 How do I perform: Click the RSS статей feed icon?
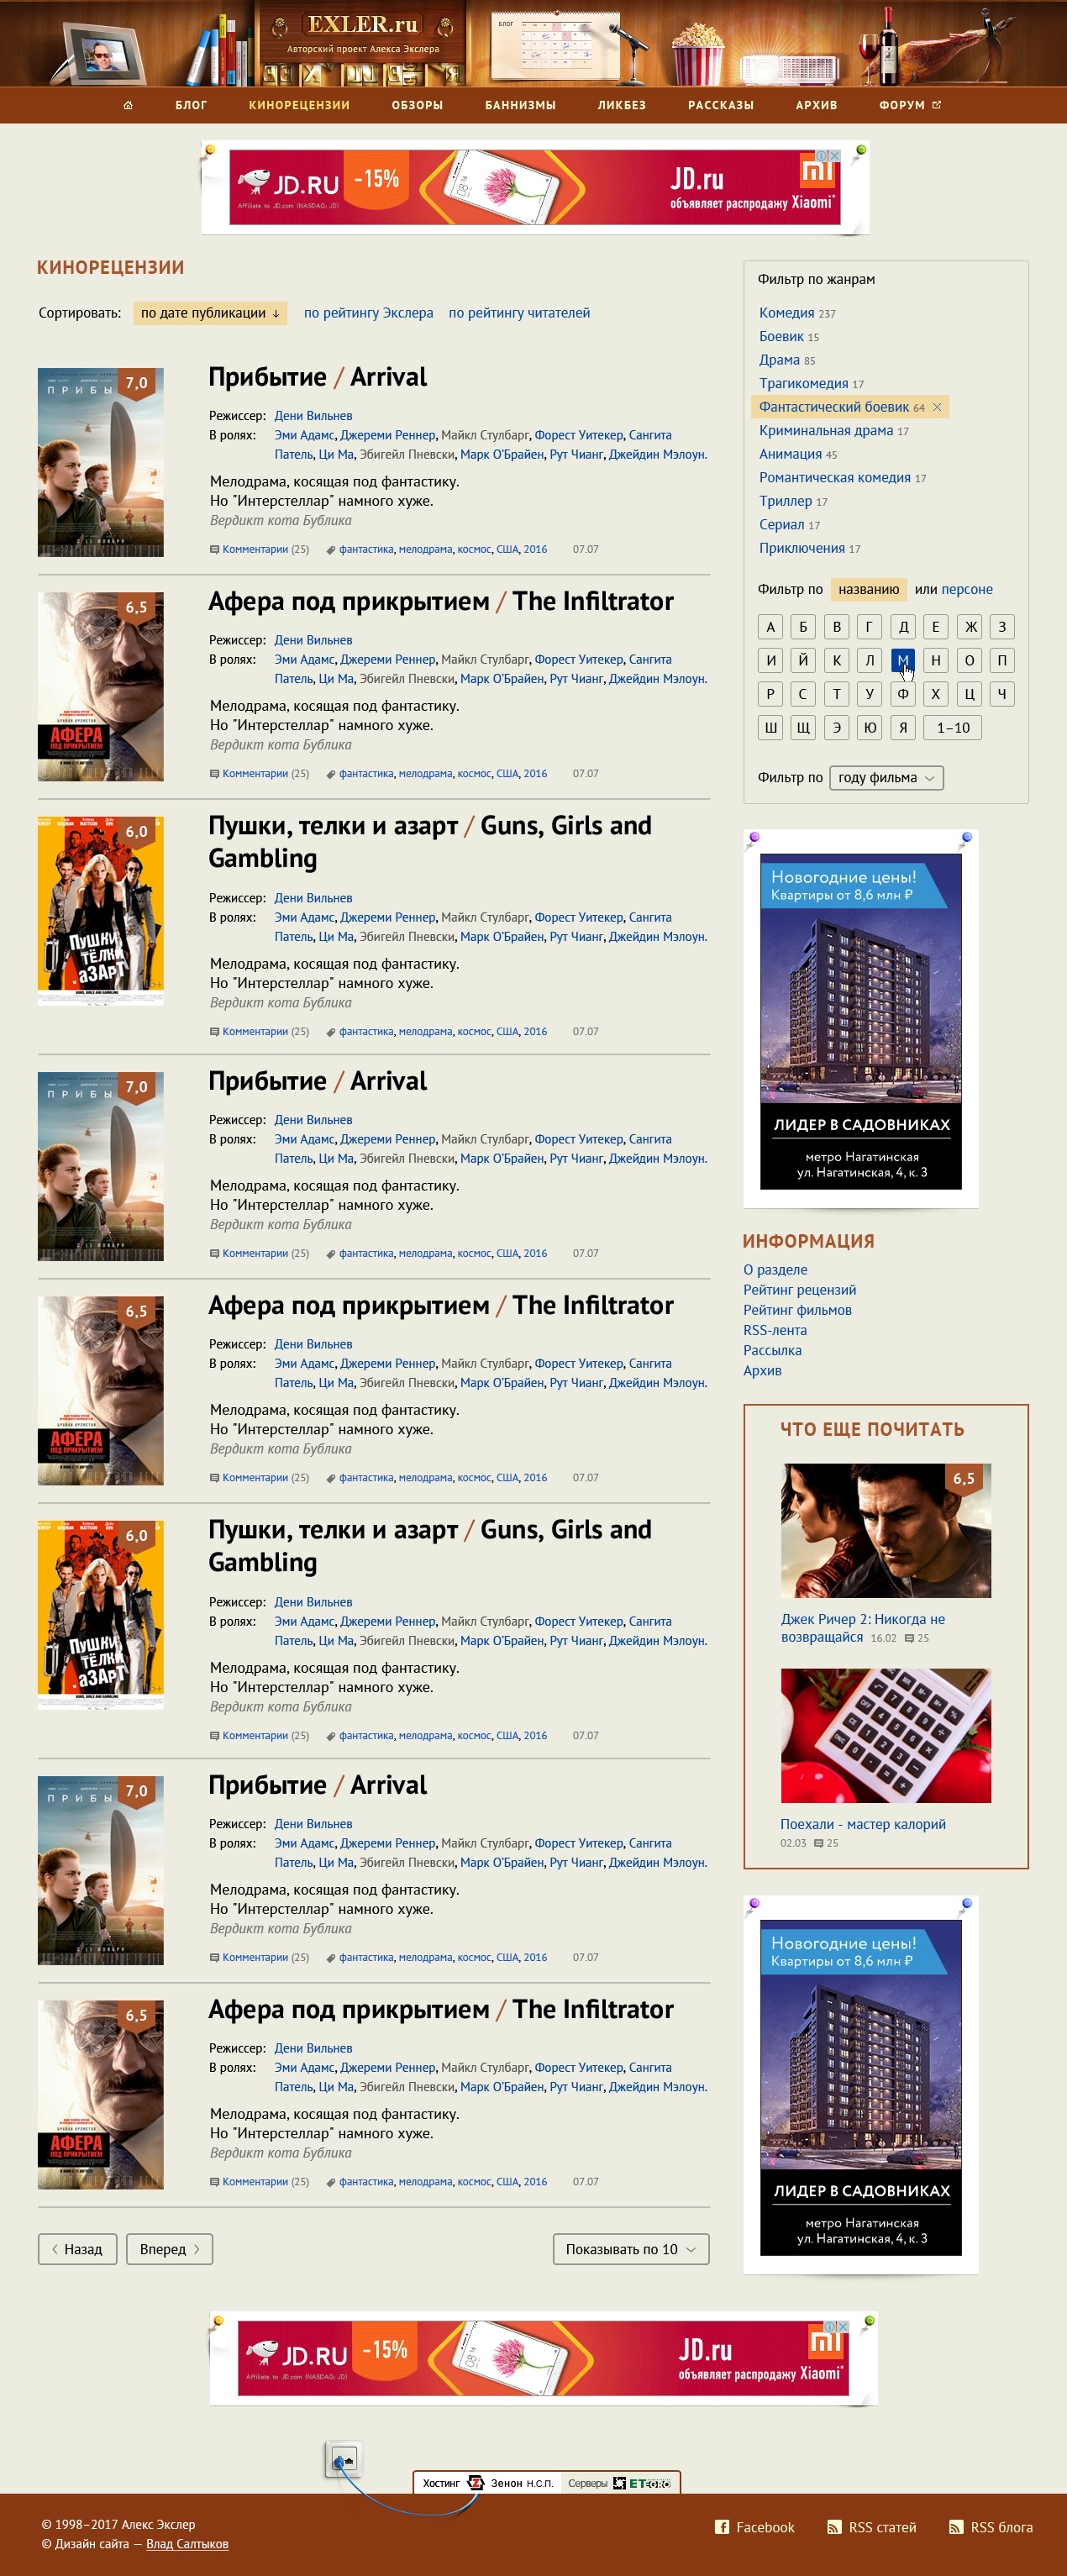pyautogui.click(x=834, y=2527)
